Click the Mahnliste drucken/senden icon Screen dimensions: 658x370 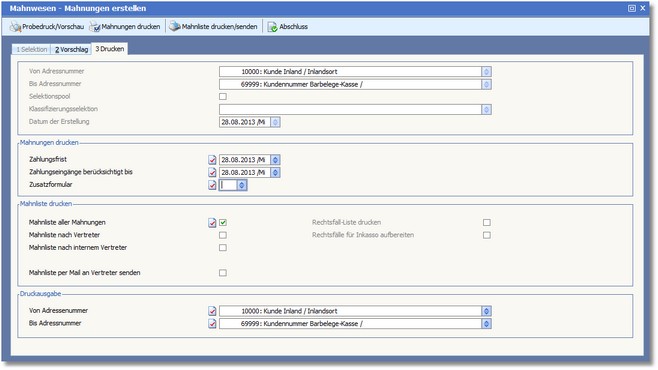coord(175,26)
